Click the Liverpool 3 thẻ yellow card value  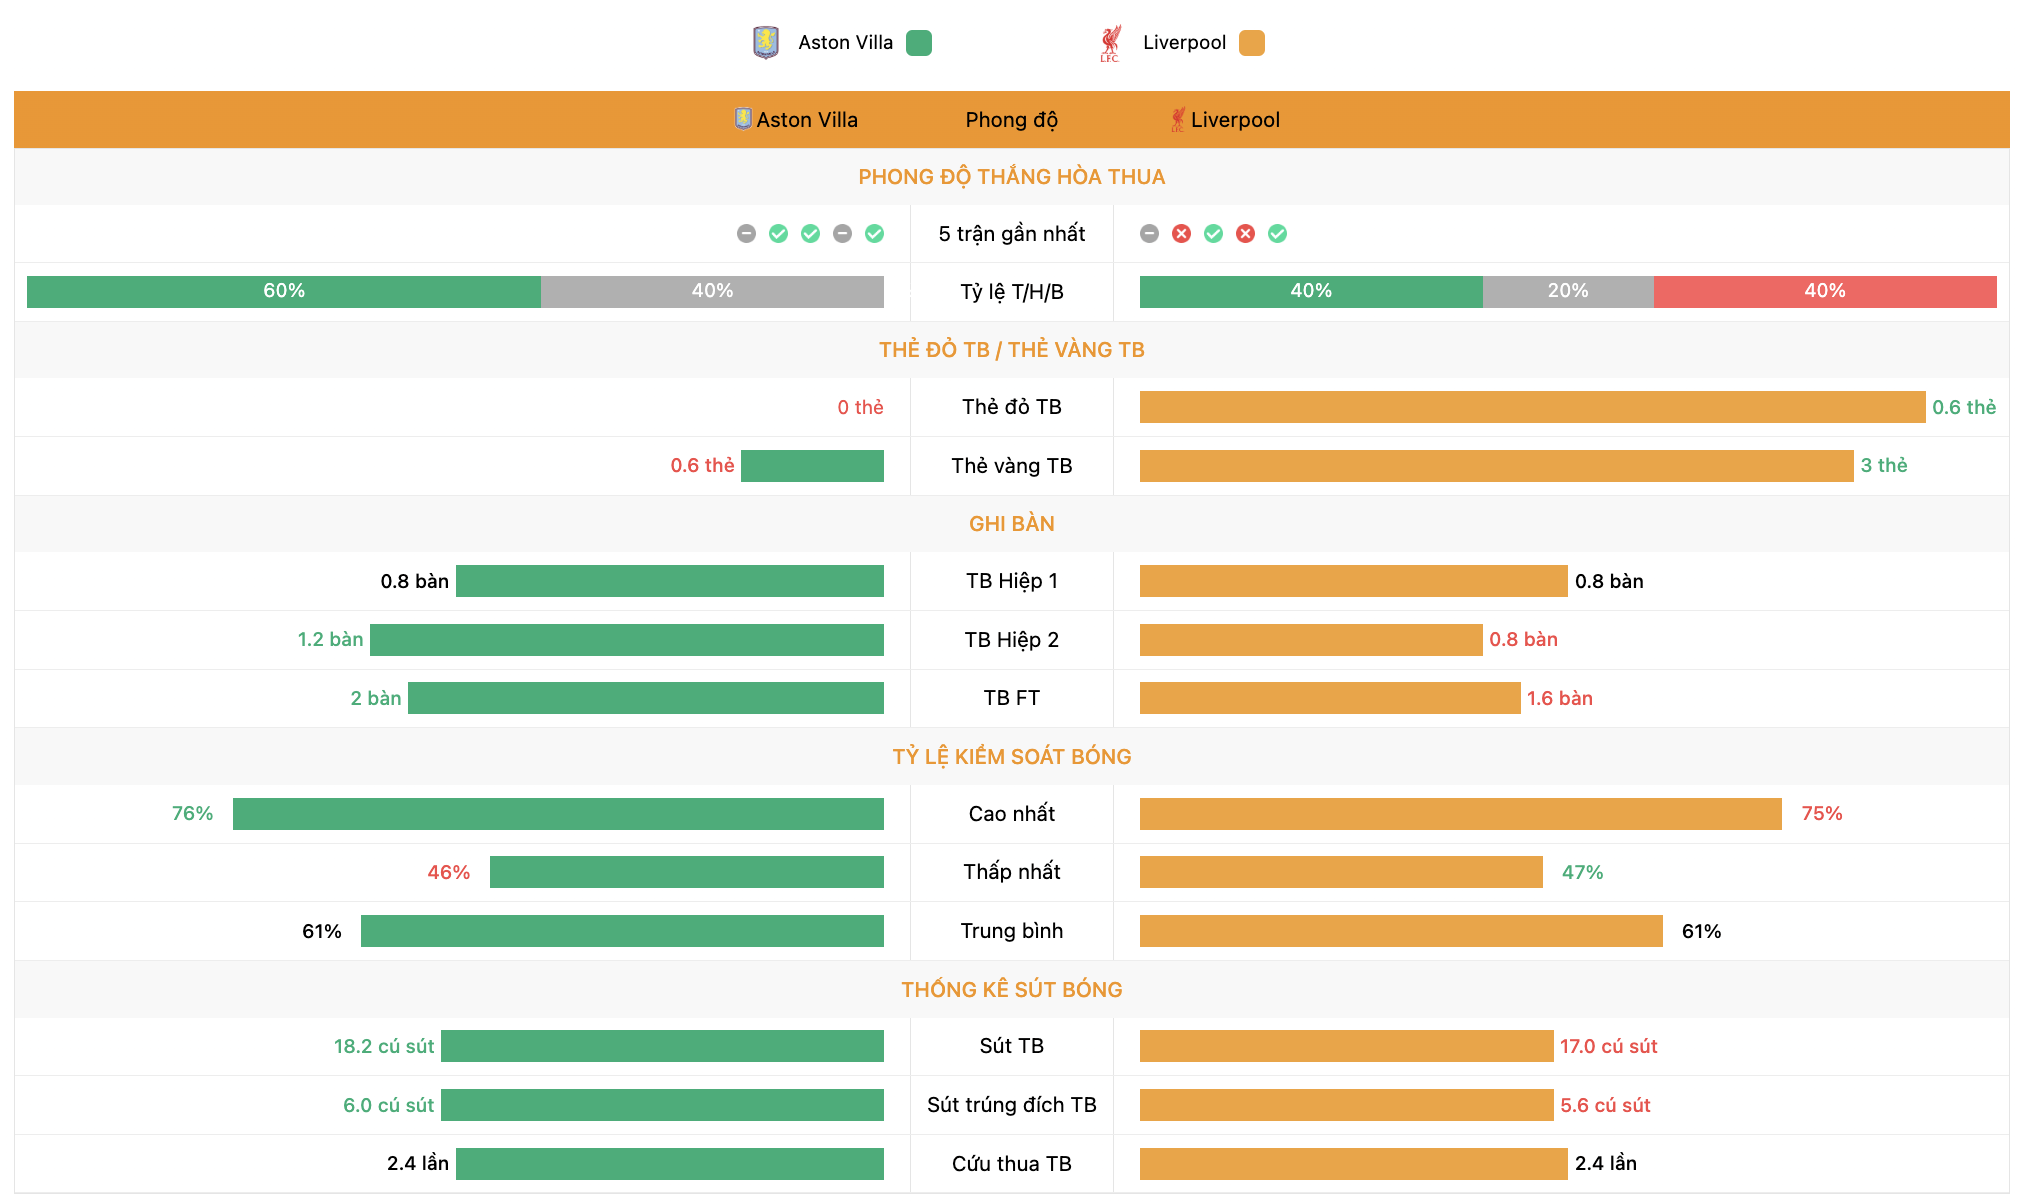click(x=1884, y=465)
